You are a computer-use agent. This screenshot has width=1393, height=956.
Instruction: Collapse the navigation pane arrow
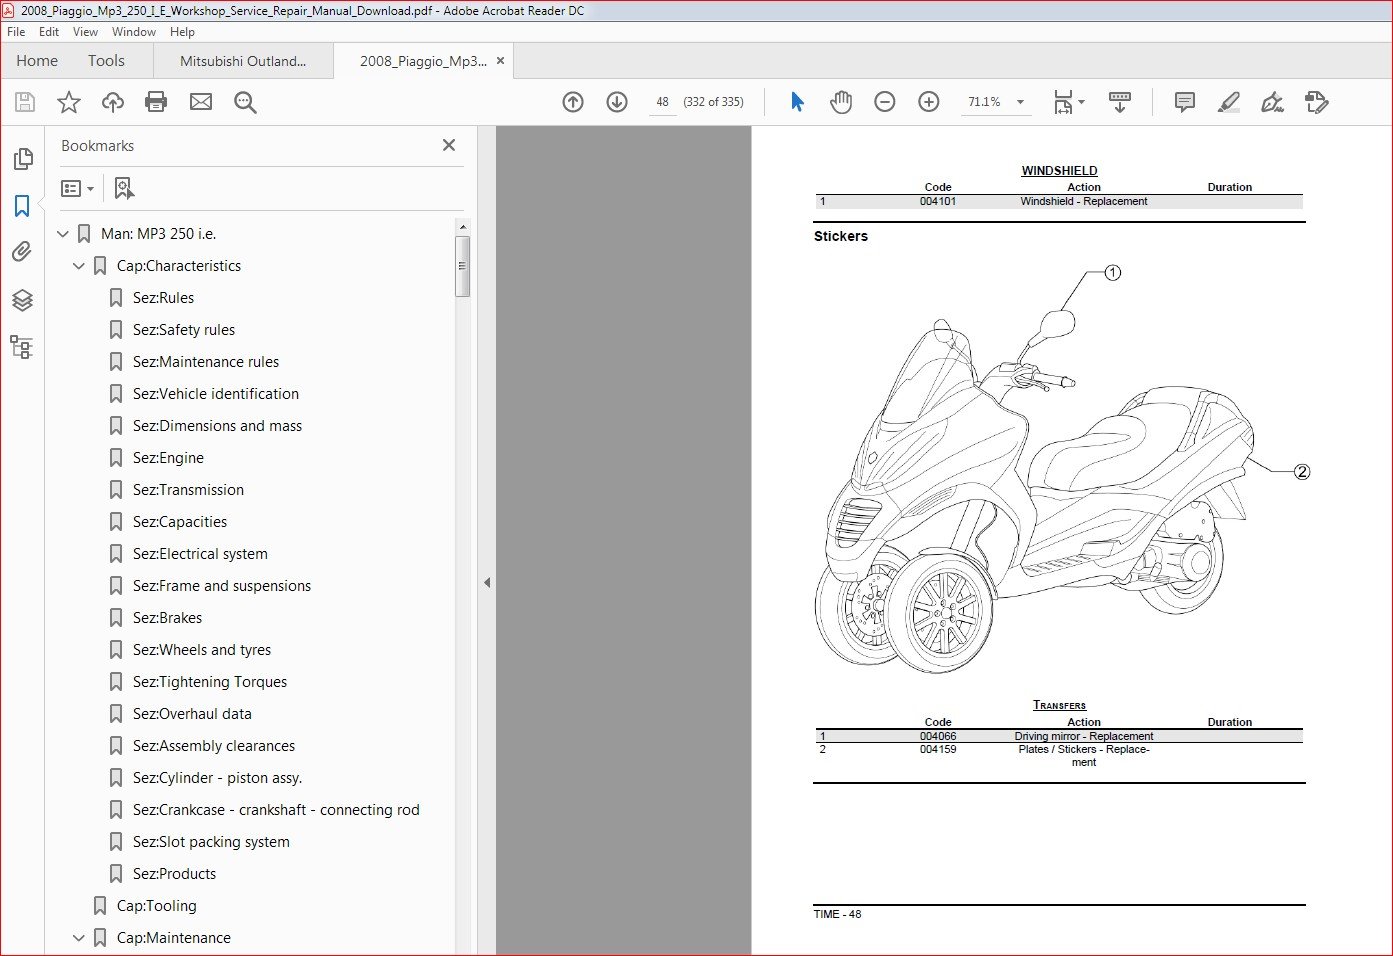487,582
